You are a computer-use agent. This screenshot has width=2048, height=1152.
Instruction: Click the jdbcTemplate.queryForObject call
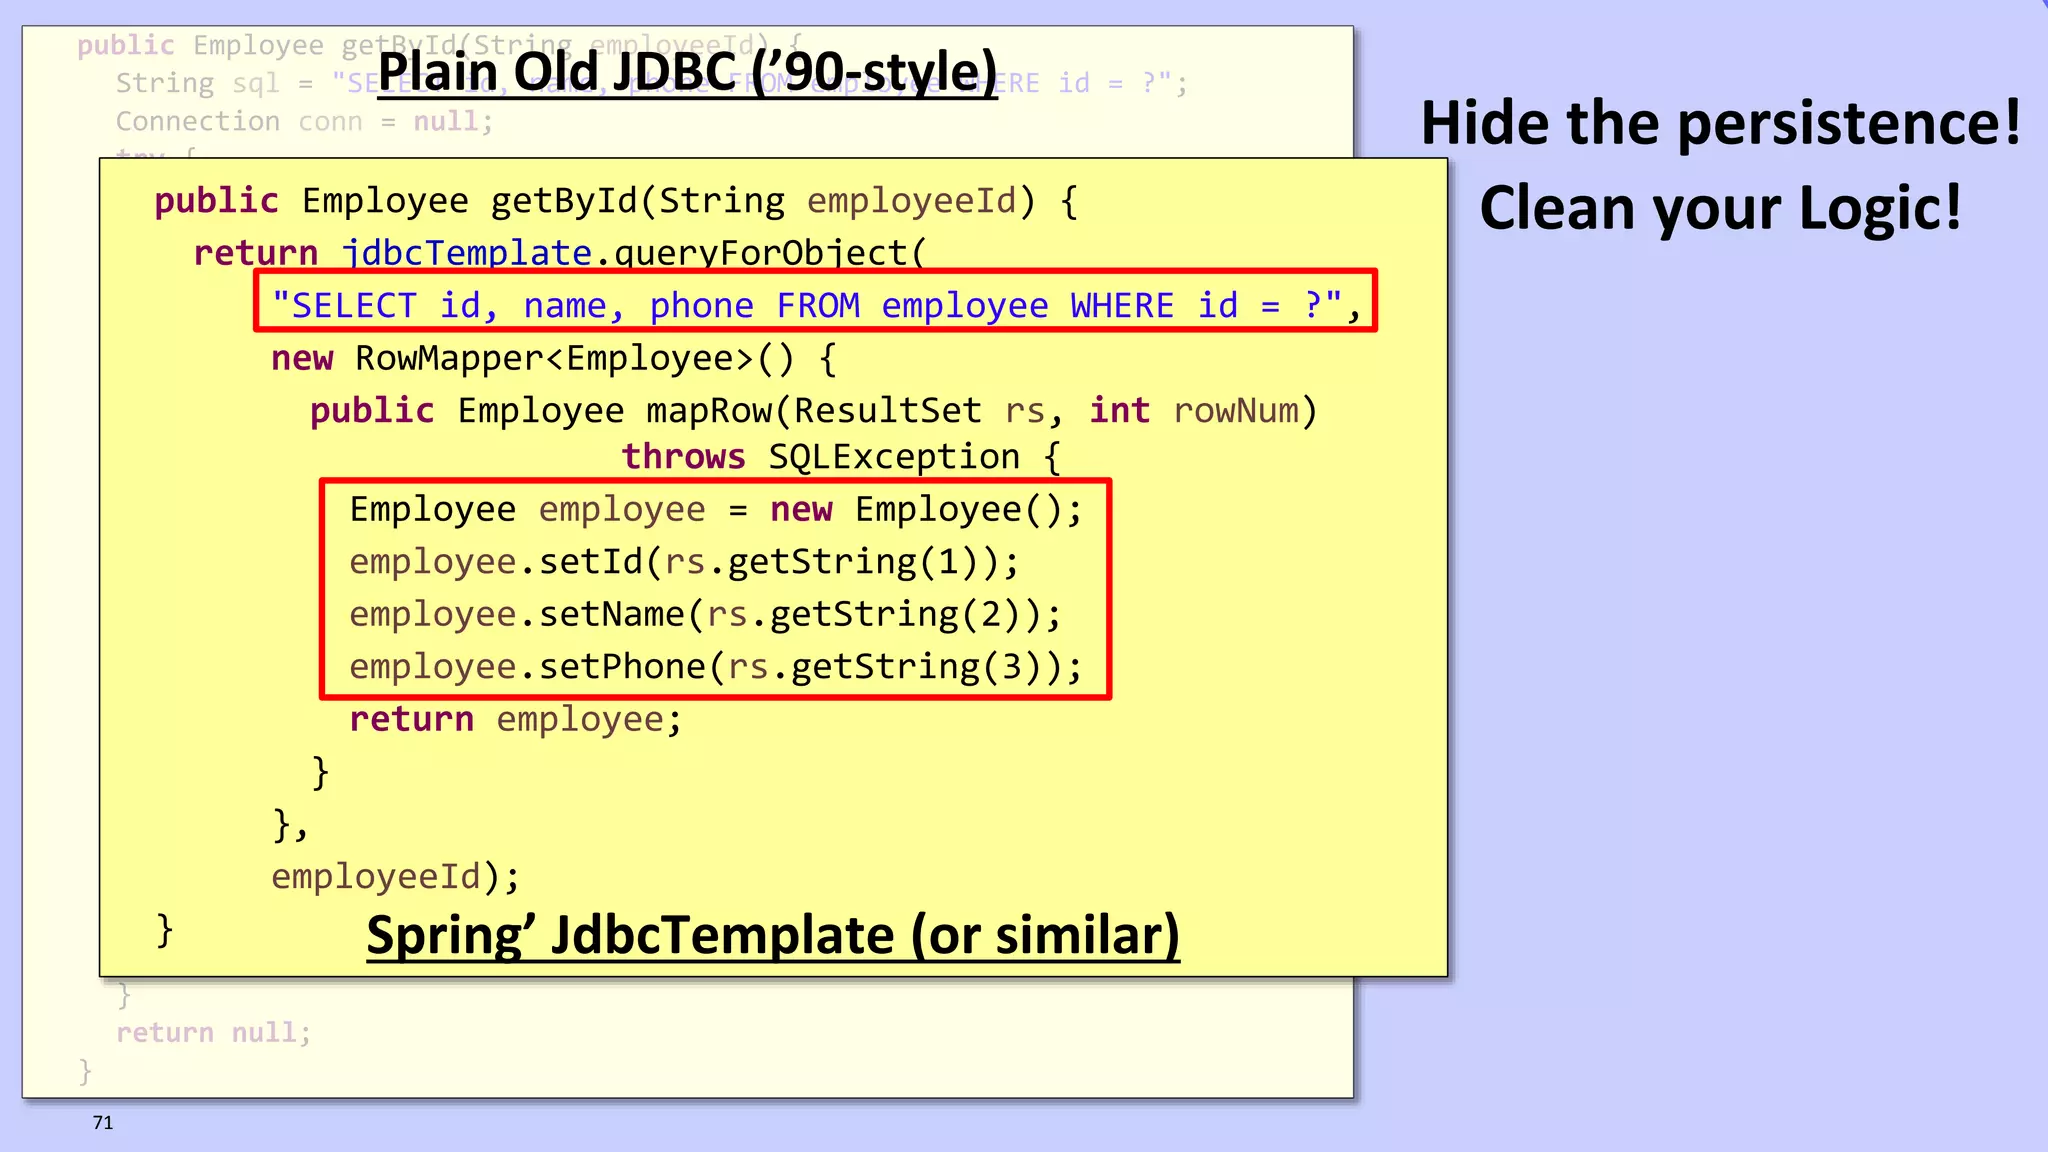[x=633, y=252]
